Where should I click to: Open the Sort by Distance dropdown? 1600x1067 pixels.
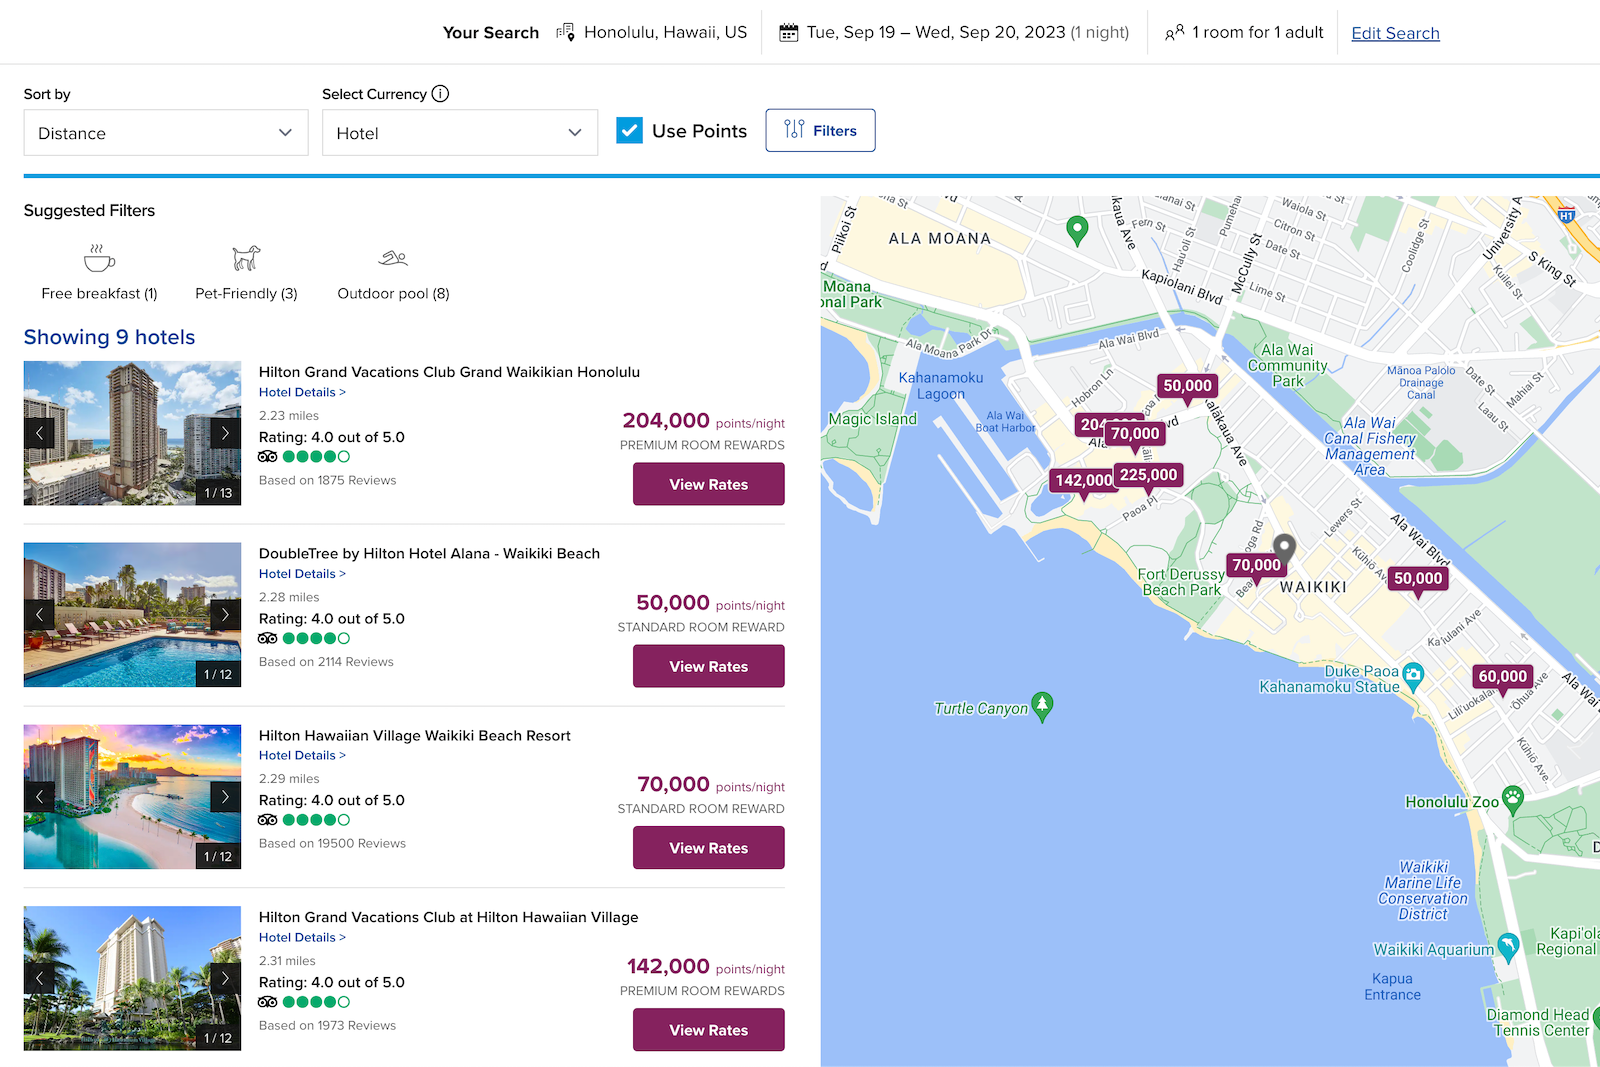[x=166, y=133]
